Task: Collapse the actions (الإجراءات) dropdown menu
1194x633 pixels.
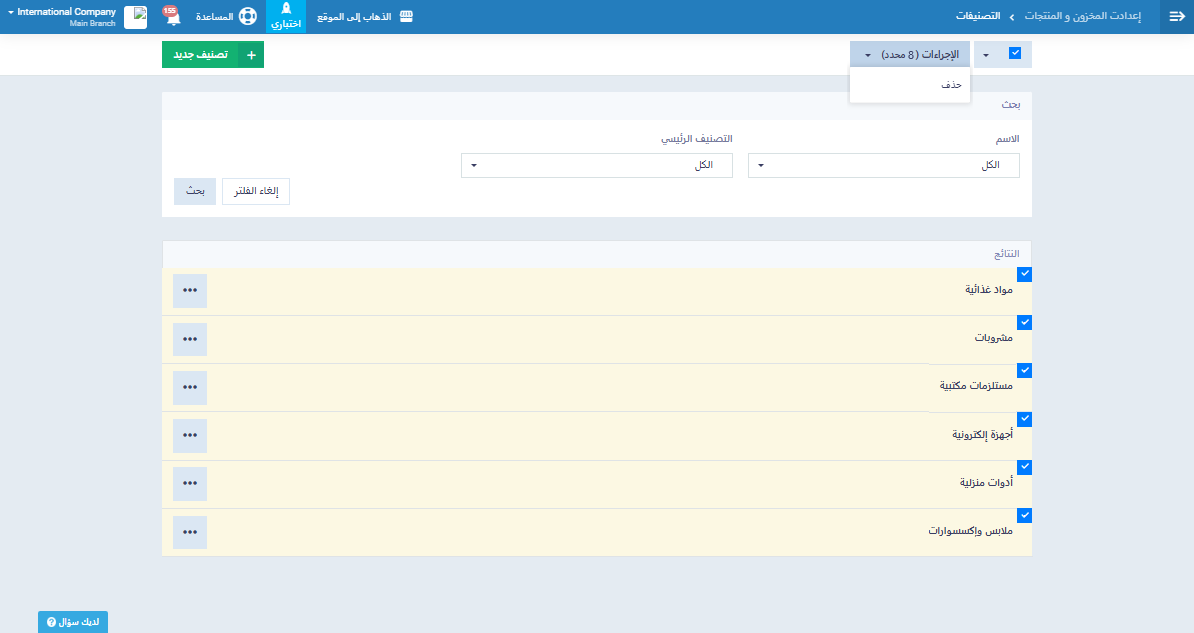Action: 910,55
